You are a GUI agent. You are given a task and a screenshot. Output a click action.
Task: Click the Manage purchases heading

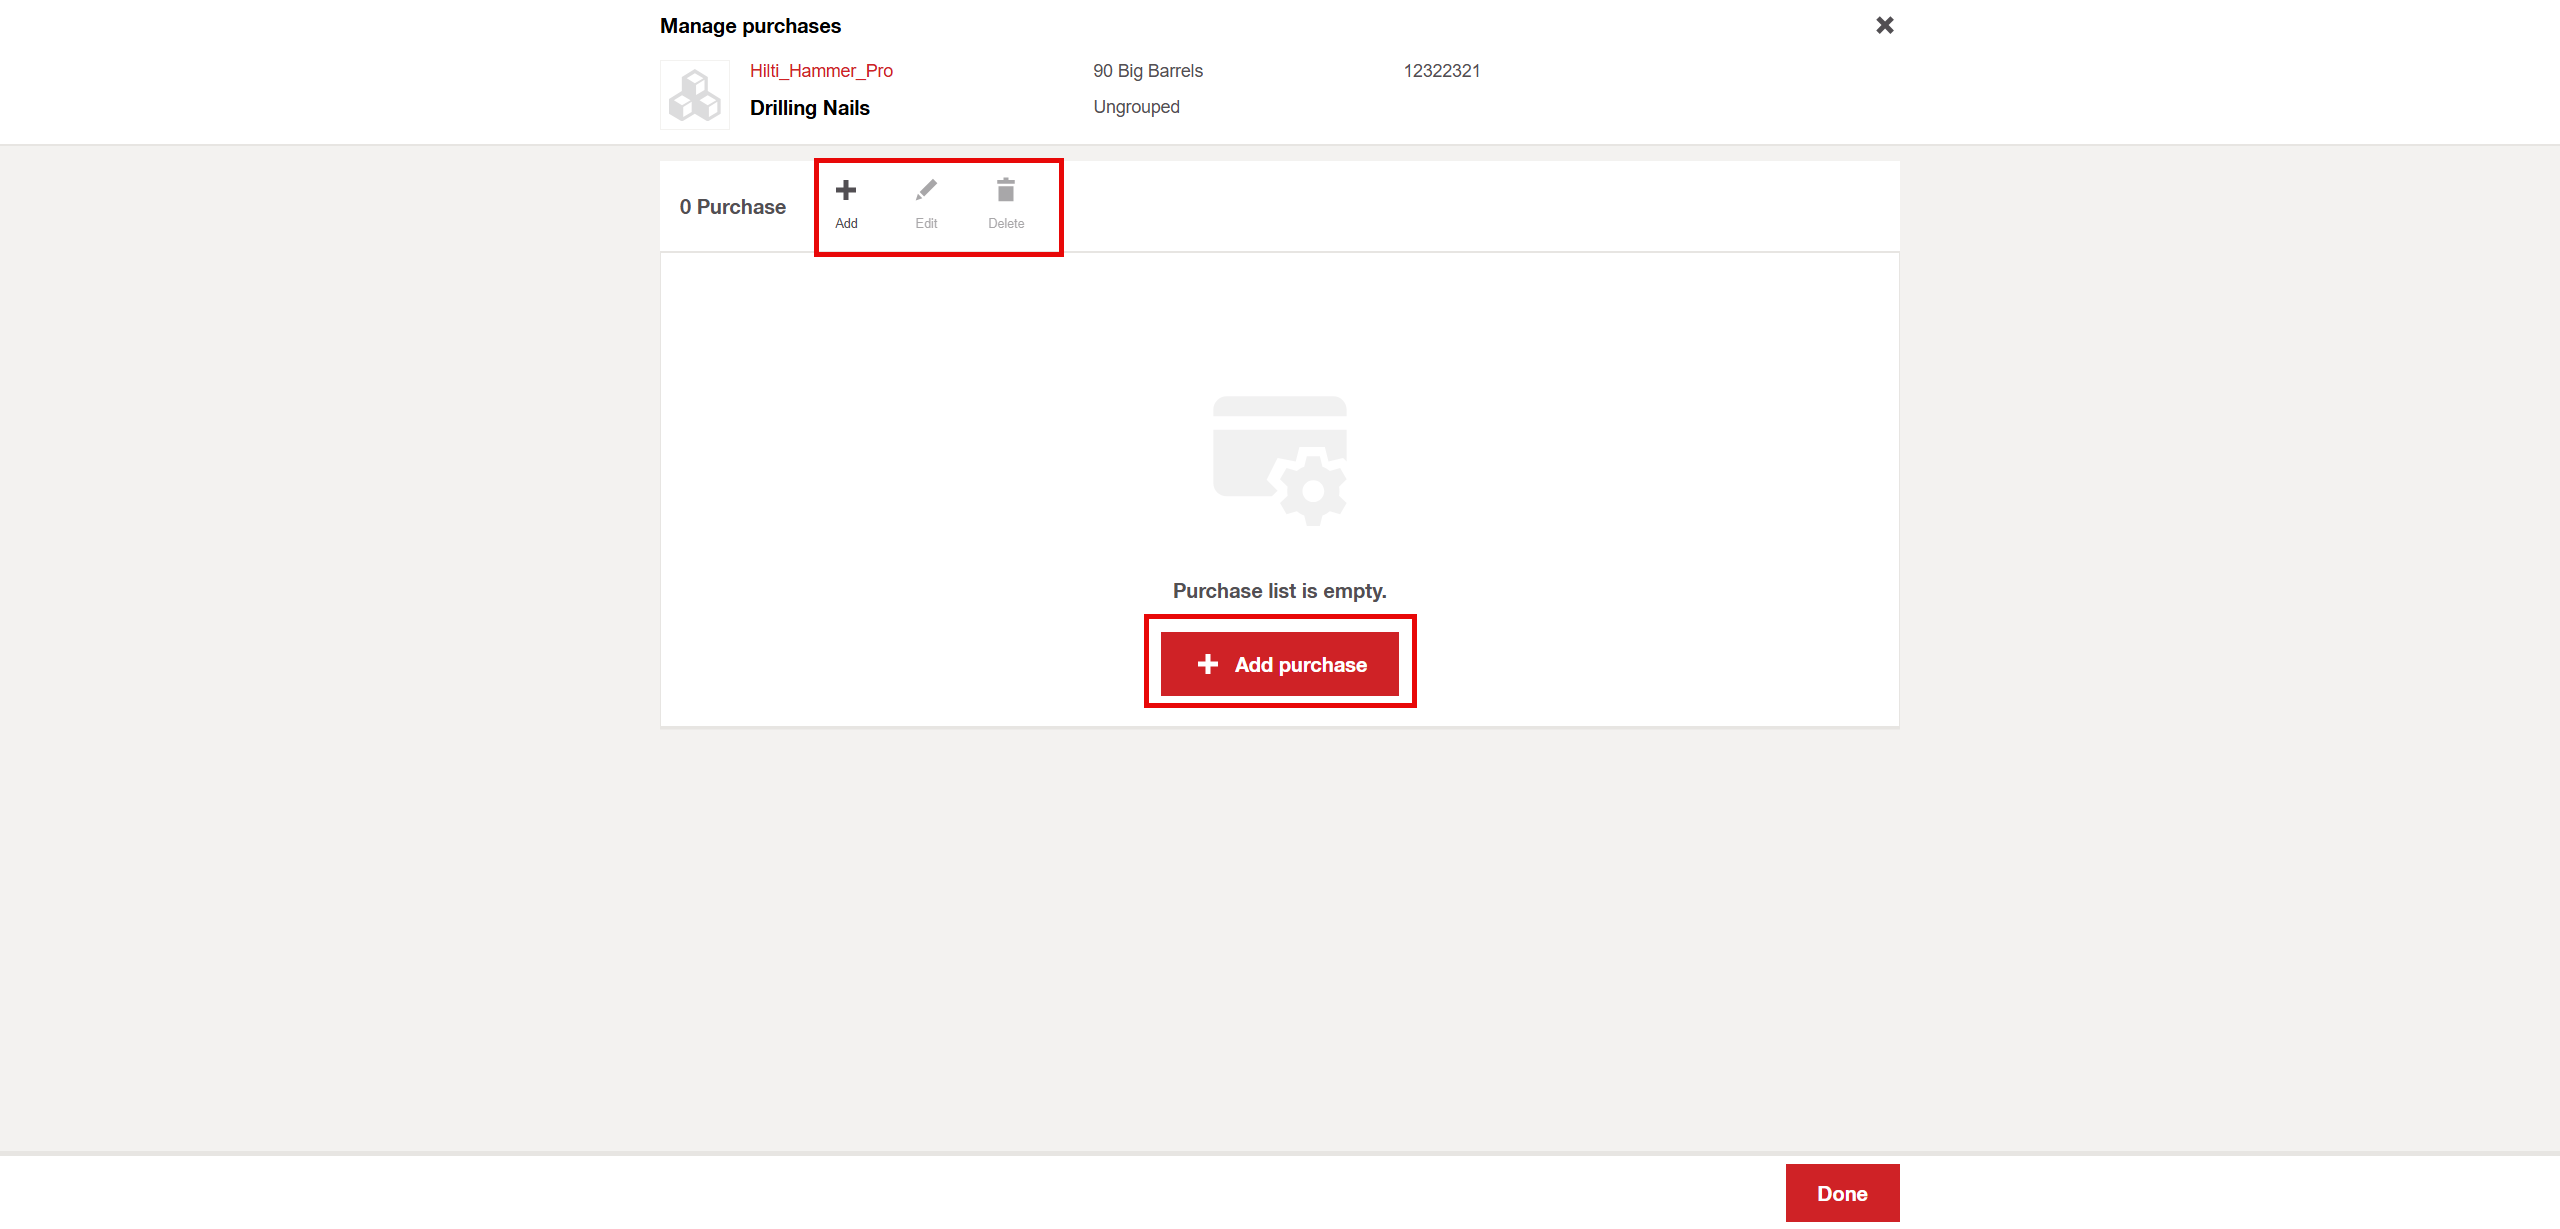tap(750, 26)
